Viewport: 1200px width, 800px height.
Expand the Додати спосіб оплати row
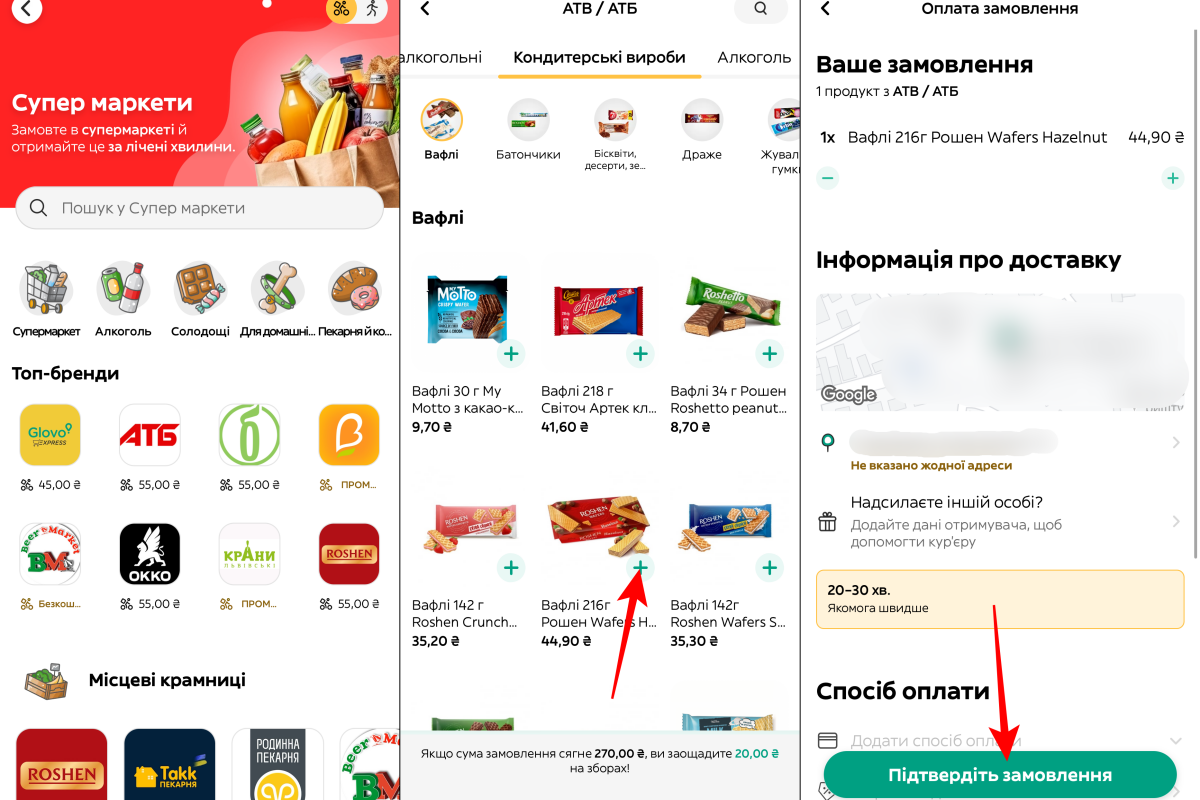pyautogui.click(x=1000, y=741)
